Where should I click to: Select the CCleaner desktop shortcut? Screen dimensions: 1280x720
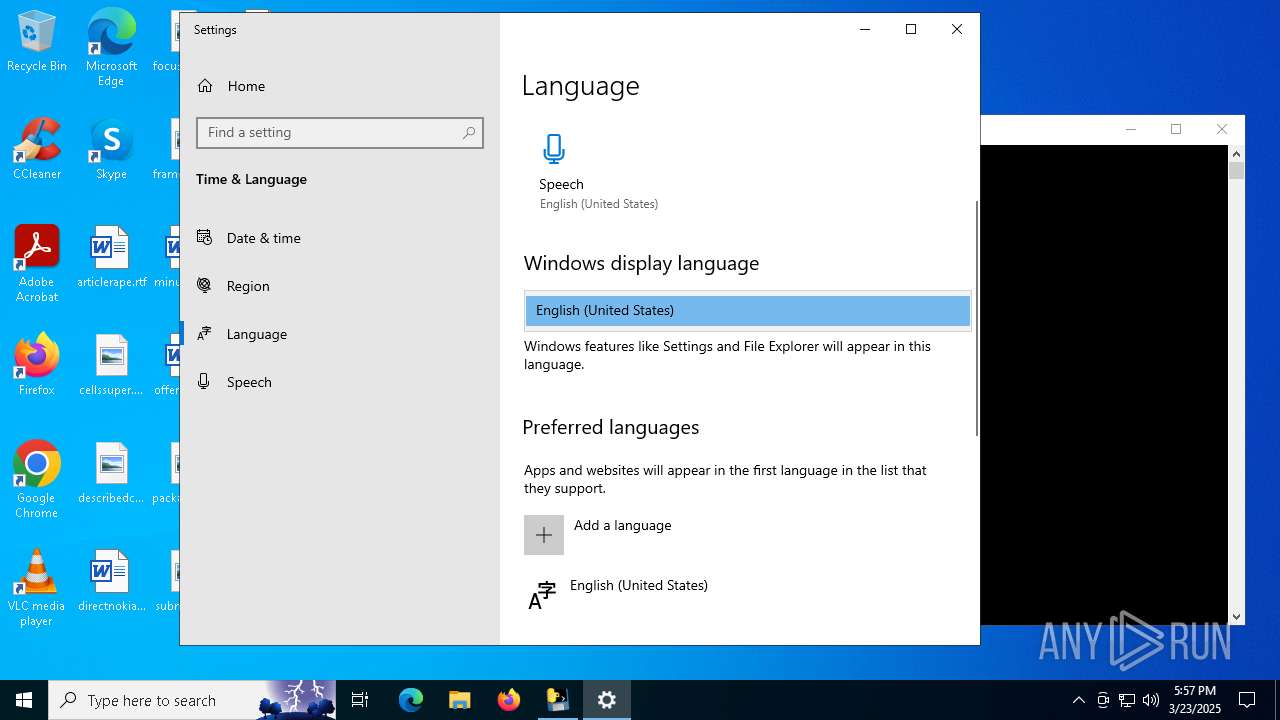(37, 149)
